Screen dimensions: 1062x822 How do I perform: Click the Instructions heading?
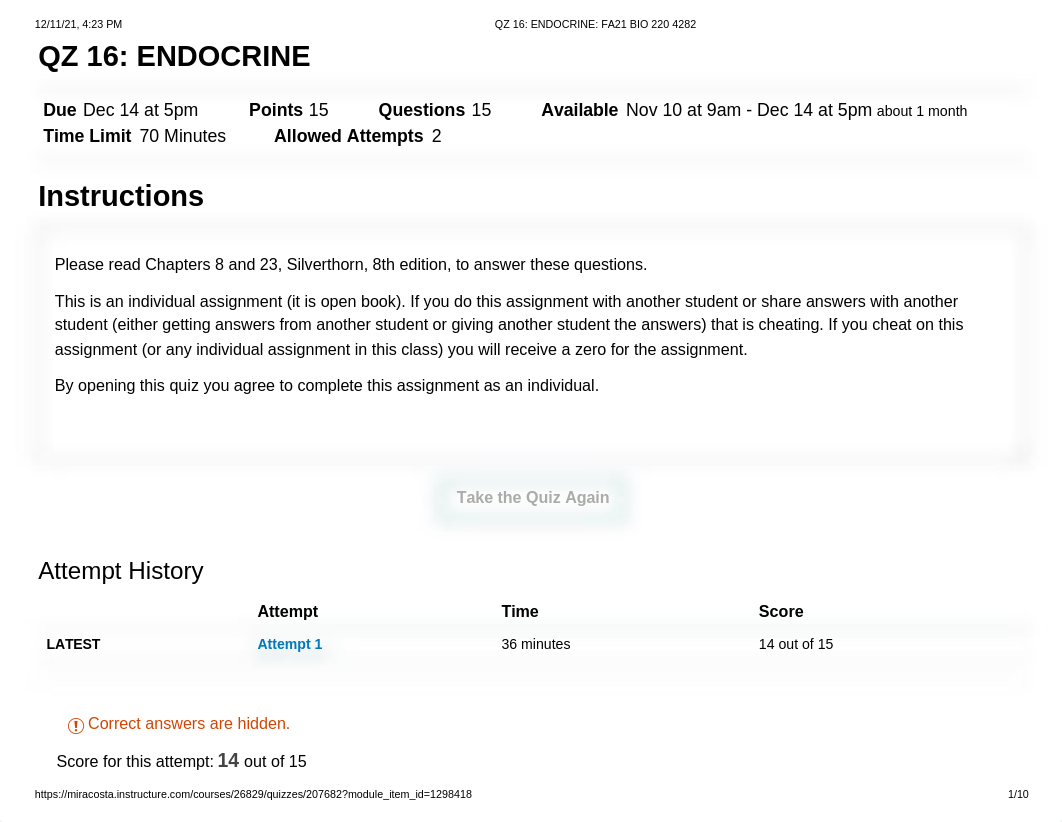[x=121, y=196]
